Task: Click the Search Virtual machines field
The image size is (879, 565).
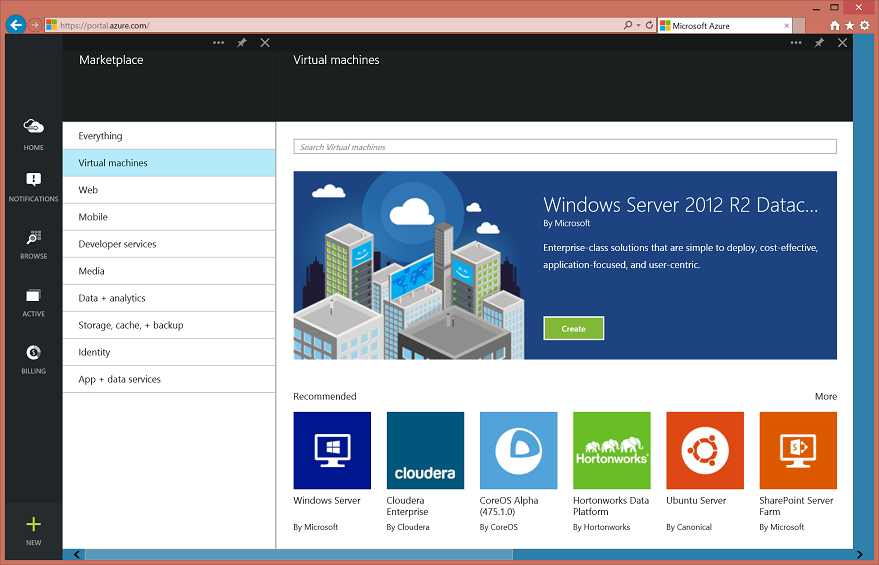Action: tap(565, 147)
